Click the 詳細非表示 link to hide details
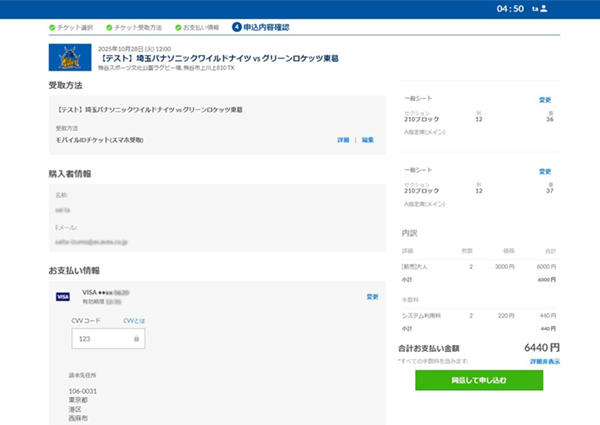600x425 pixels. click(545, 361)
